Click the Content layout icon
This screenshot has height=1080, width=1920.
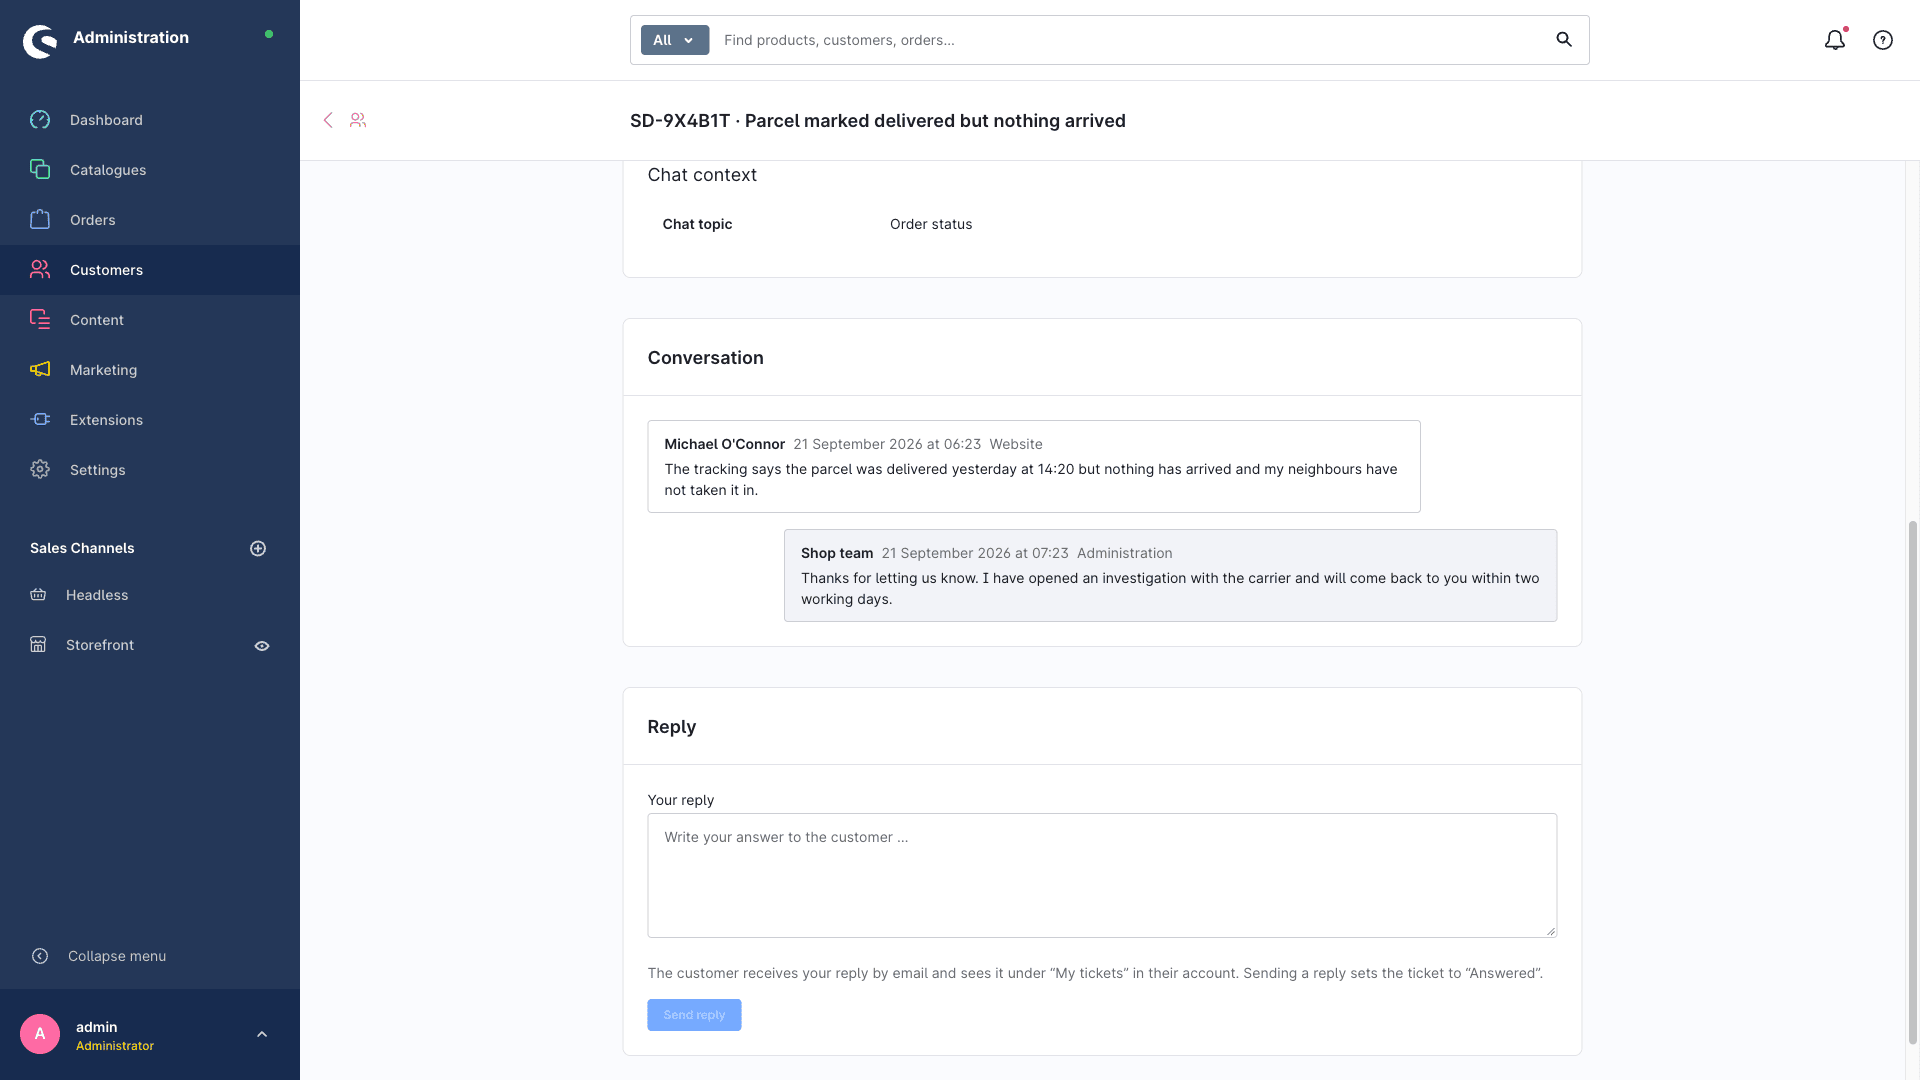[40, 320]
